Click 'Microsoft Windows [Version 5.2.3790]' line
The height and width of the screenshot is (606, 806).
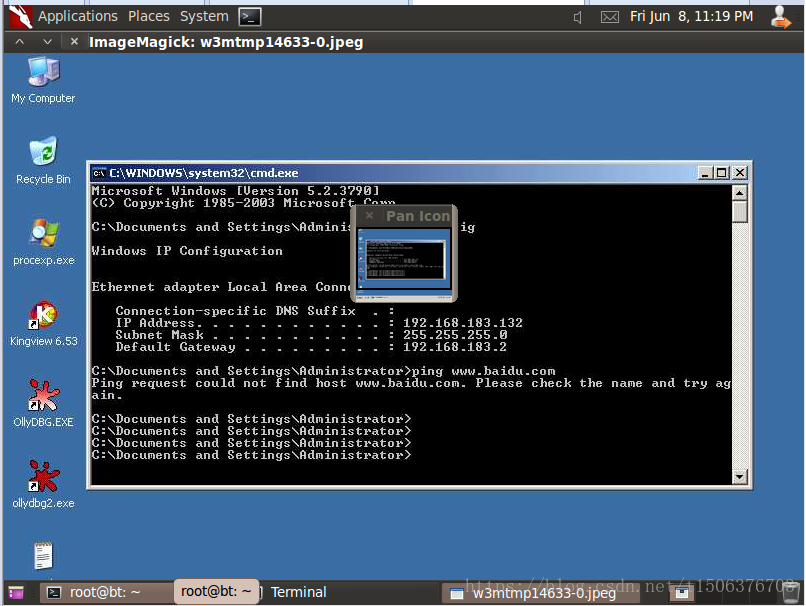pyautogui.click(x=235, y=191)
